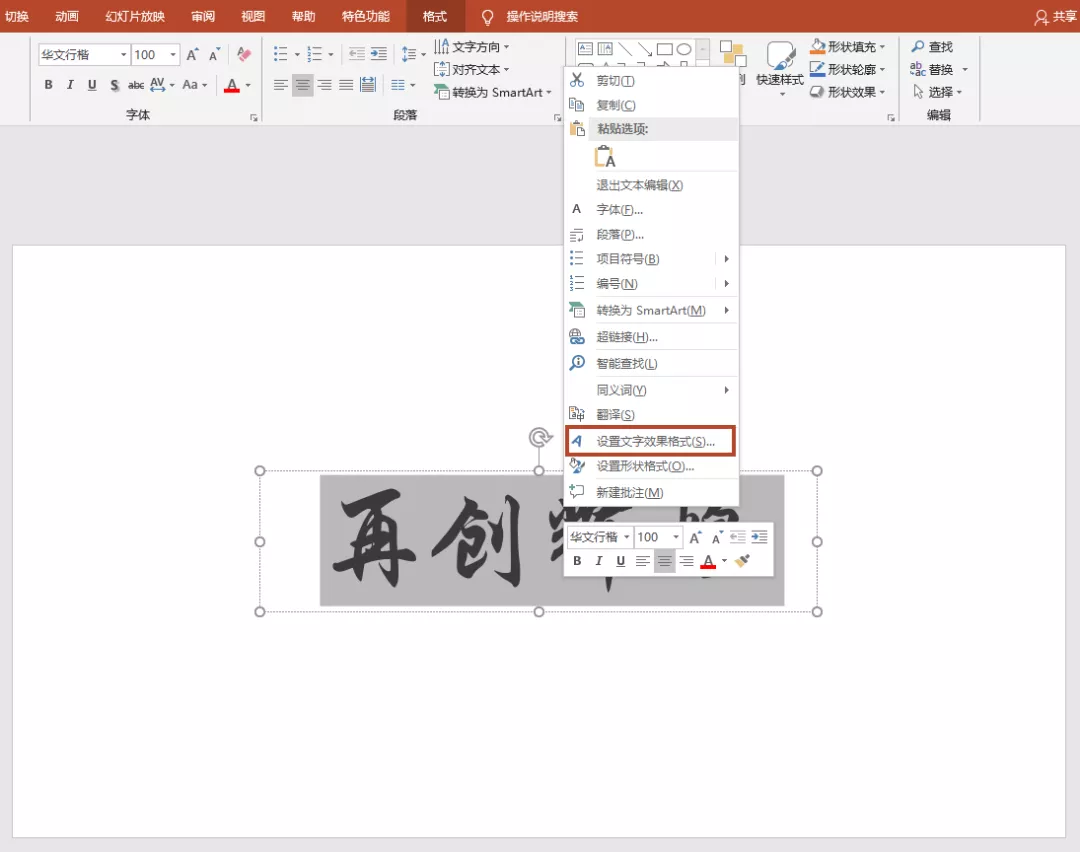This screenshot has width=1080, height=852.
Task: Switch to the 幻灯片放映 ribbon tab
Action: click(135, 16)
